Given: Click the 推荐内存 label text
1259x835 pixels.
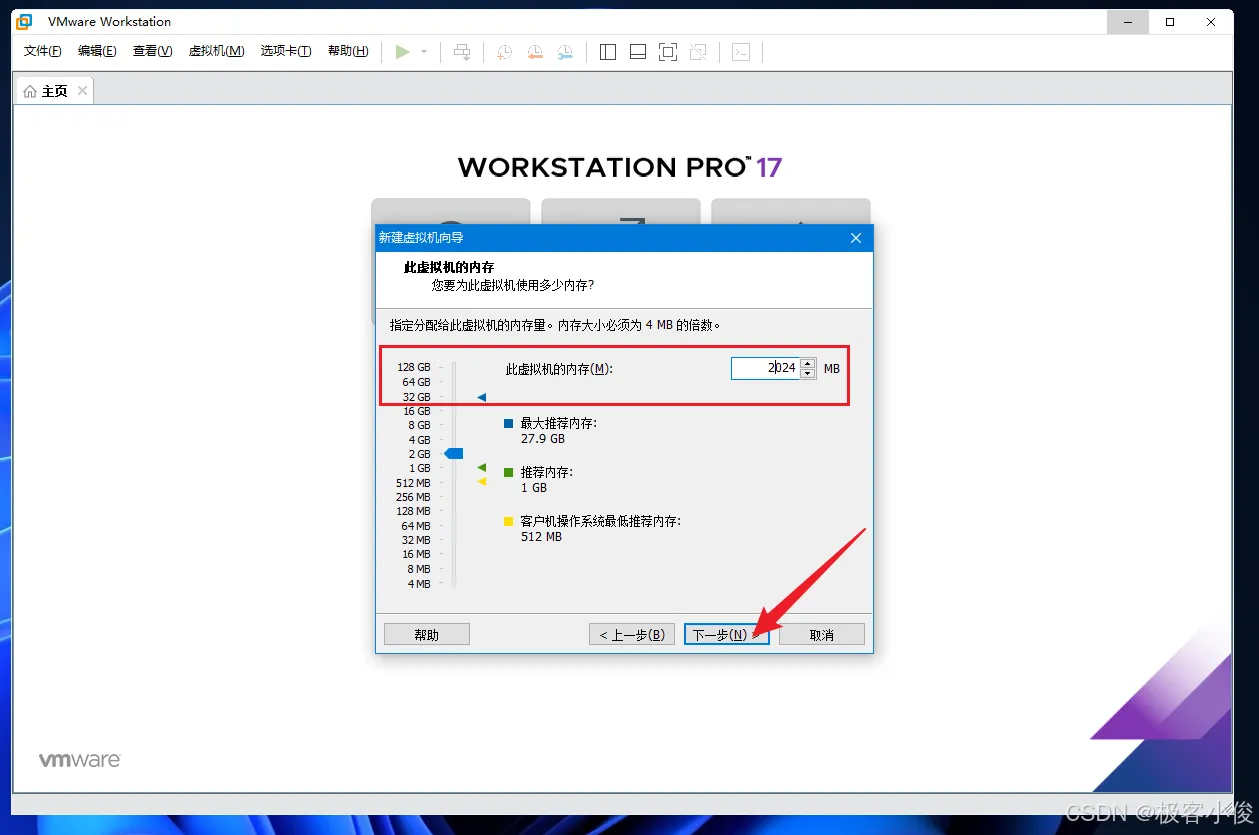Looking at the screenshot, I should tap(547, 472).
